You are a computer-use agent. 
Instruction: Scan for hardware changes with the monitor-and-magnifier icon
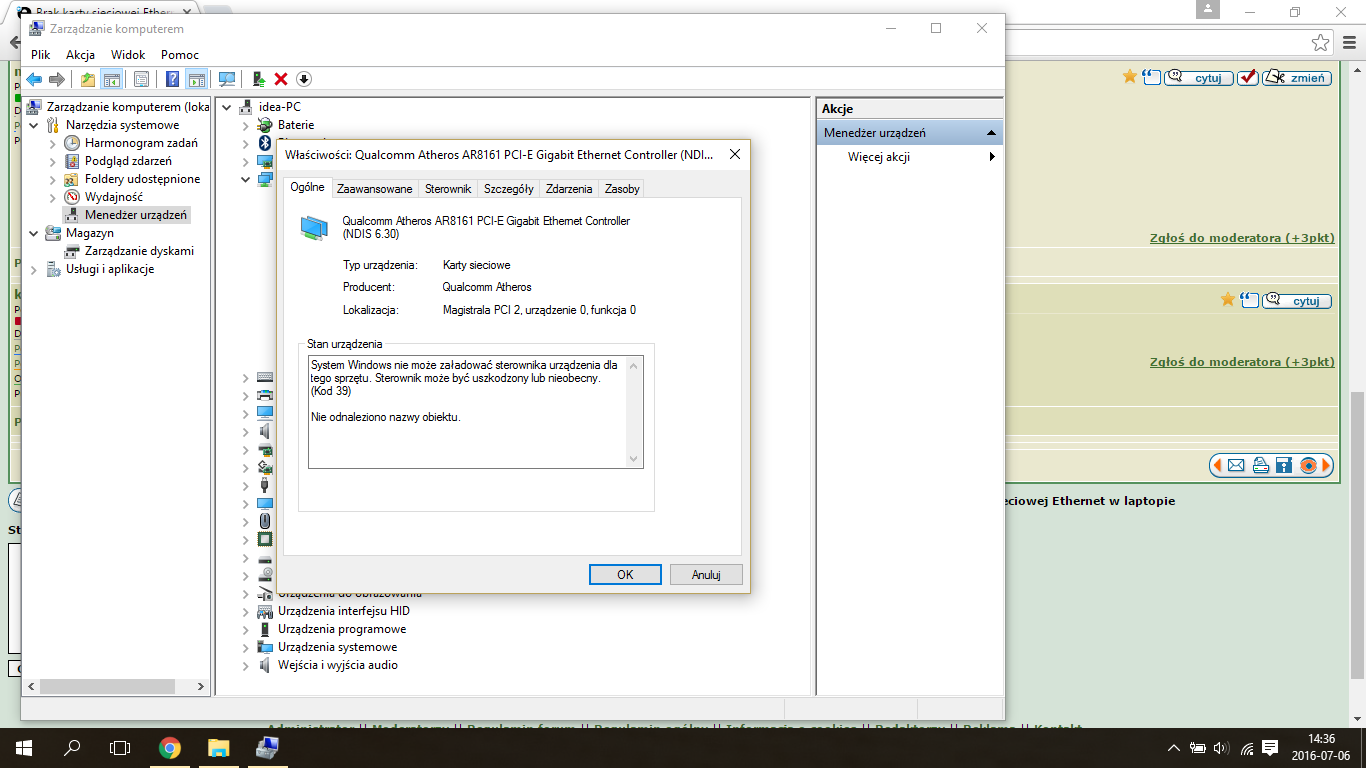(x=227, y=80)
